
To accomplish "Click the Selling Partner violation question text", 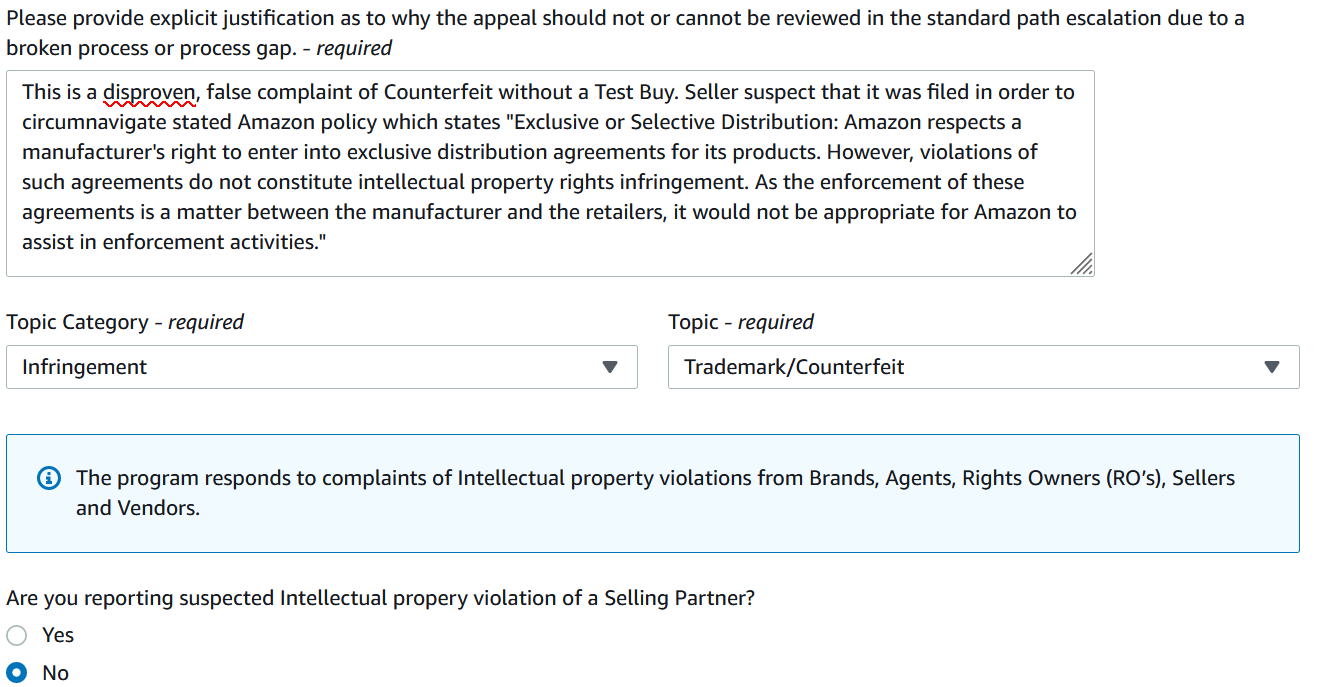I will coord(380,598).
